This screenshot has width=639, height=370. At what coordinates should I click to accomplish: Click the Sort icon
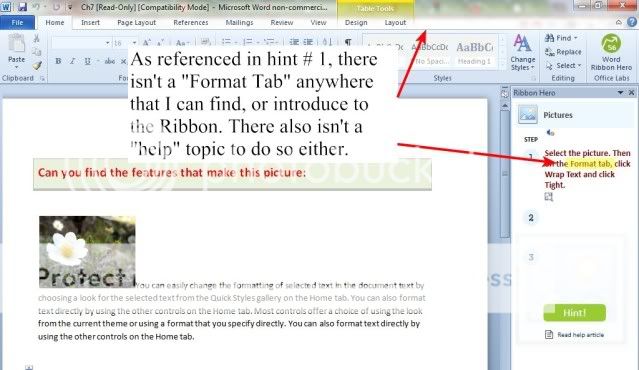click(327, 42)
